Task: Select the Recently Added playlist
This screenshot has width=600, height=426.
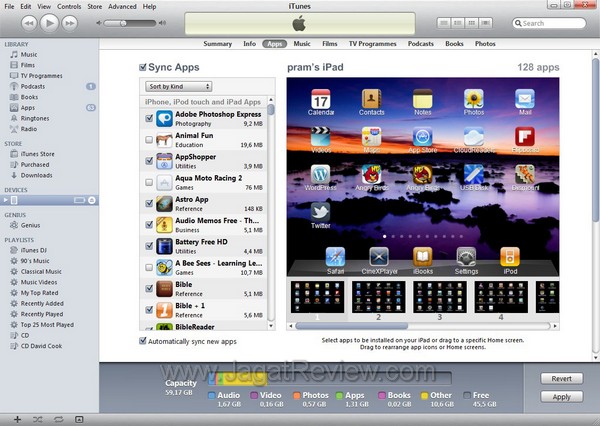Action: point(42,304)
